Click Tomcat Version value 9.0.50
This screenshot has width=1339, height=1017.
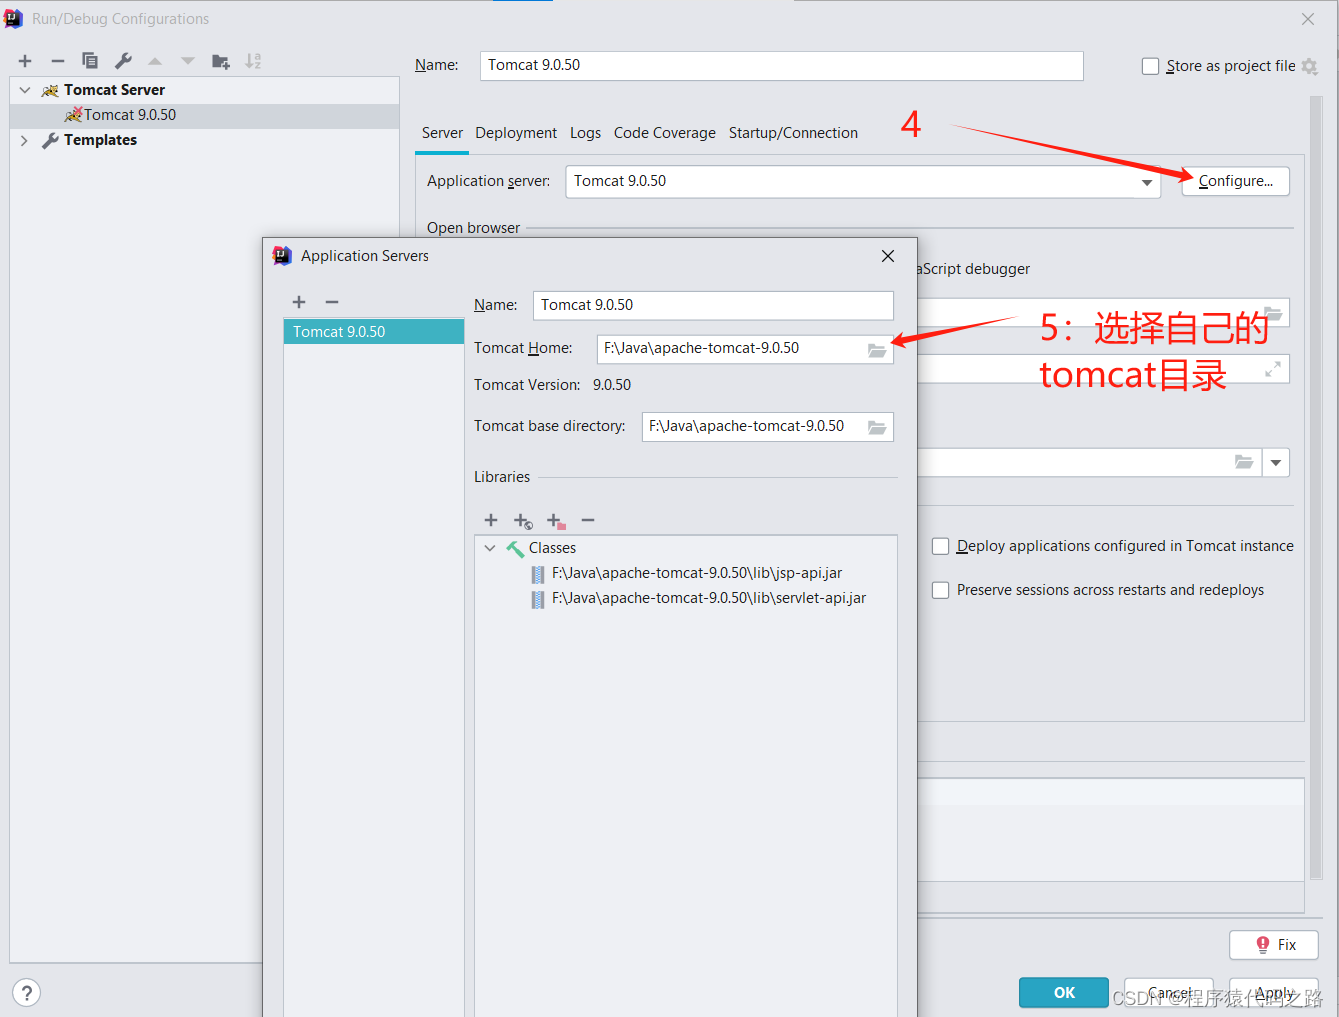tap(612, 385)
